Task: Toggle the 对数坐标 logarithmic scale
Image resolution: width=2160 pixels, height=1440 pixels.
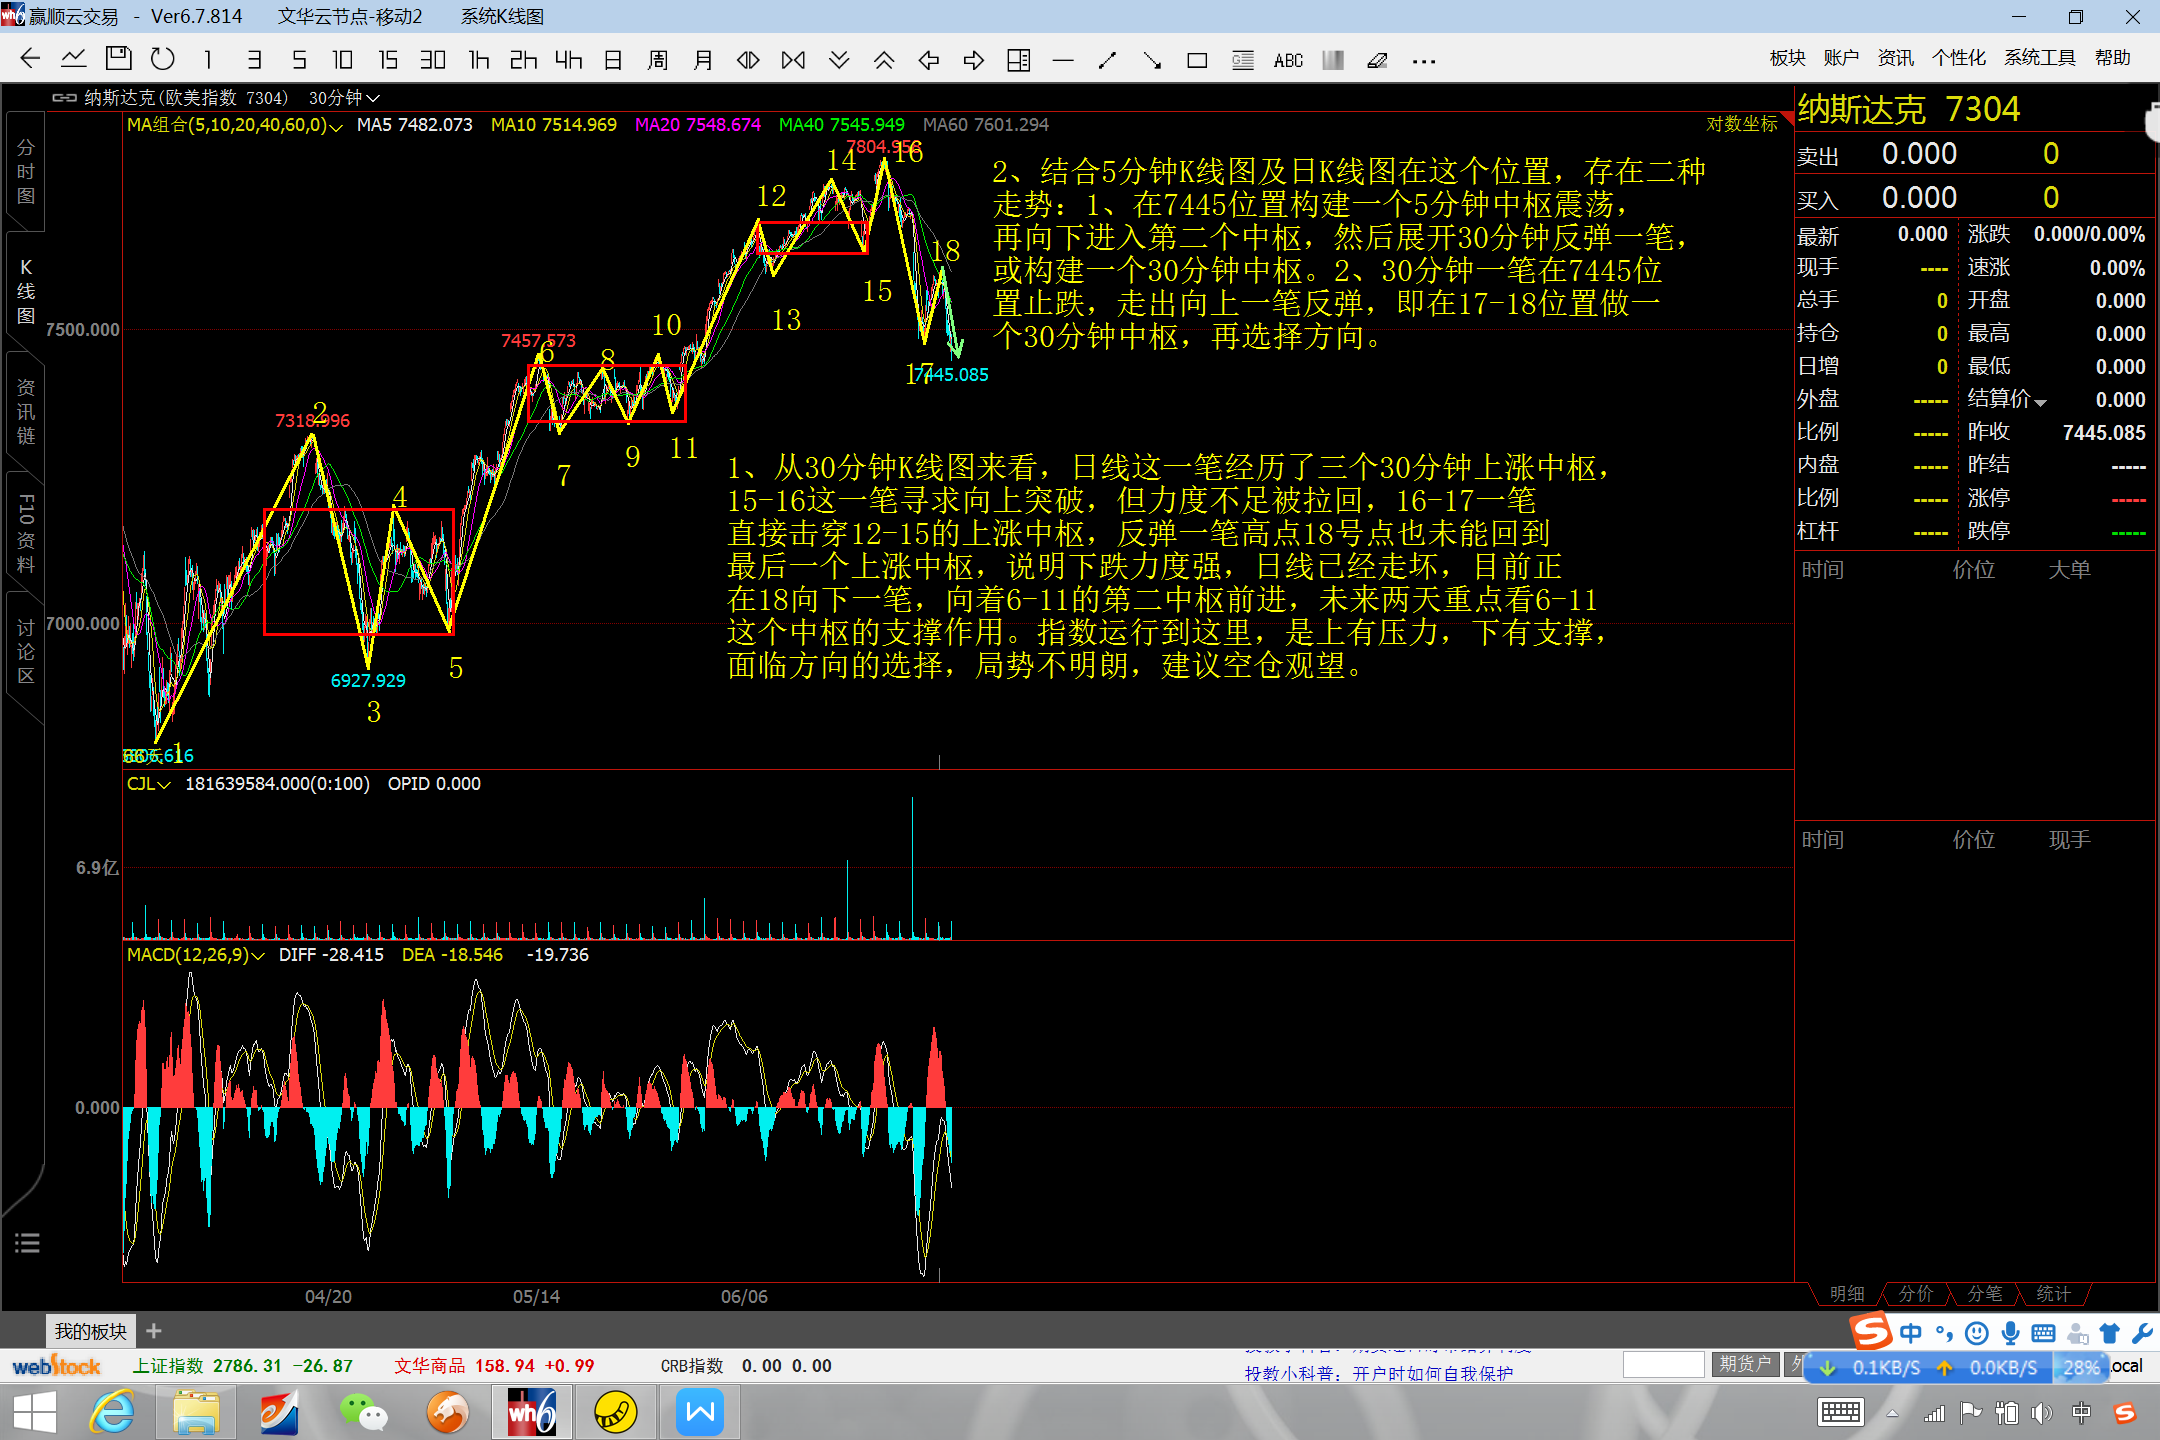Action: 1741,124
